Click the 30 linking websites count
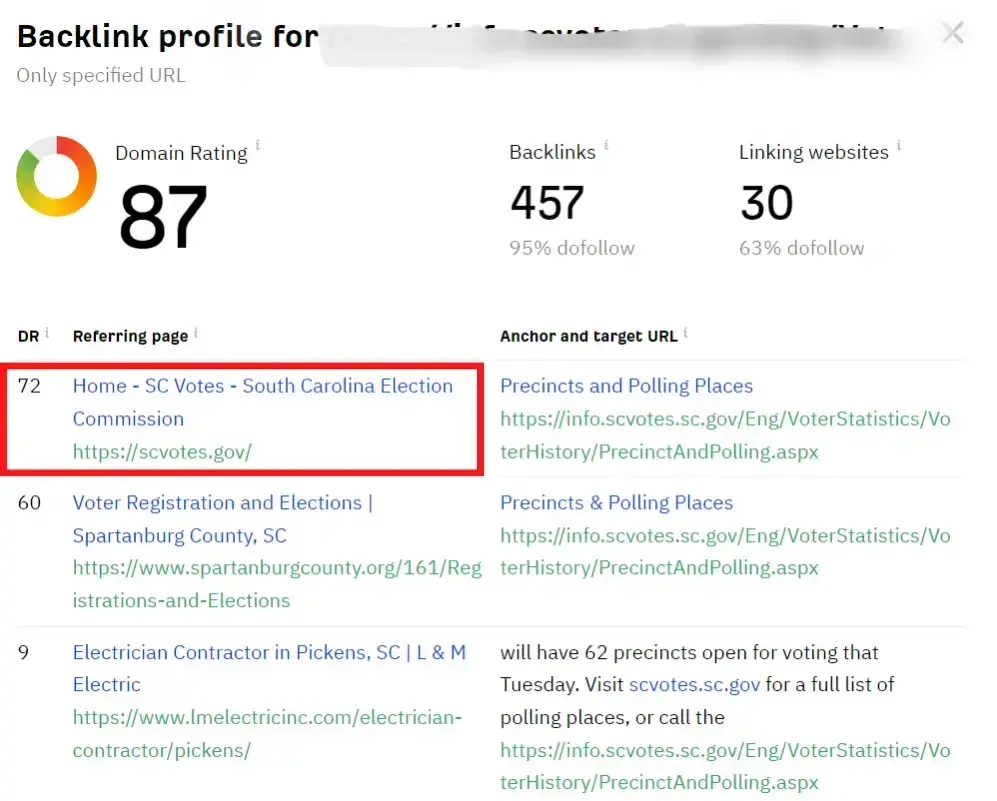Viewport: 997px width, 801px height. 766,203
